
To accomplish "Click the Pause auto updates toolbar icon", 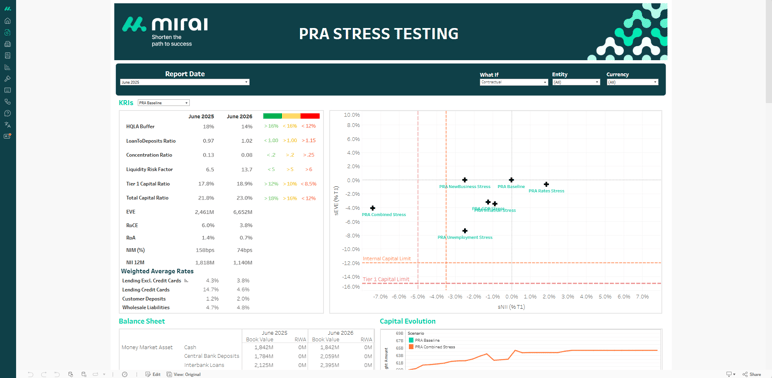I will click(84, 374).
